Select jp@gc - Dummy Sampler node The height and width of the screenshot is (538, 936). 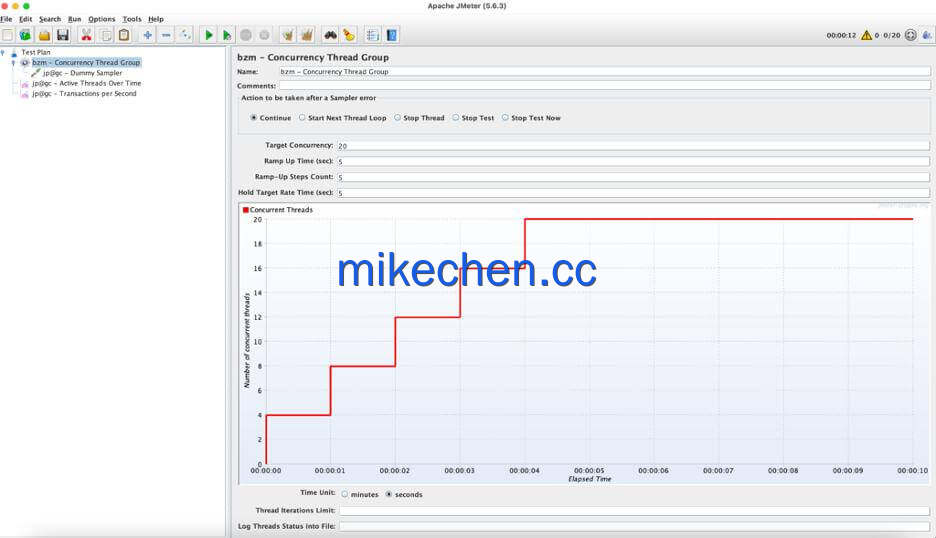pyautogui.click(x=82, y=73)
